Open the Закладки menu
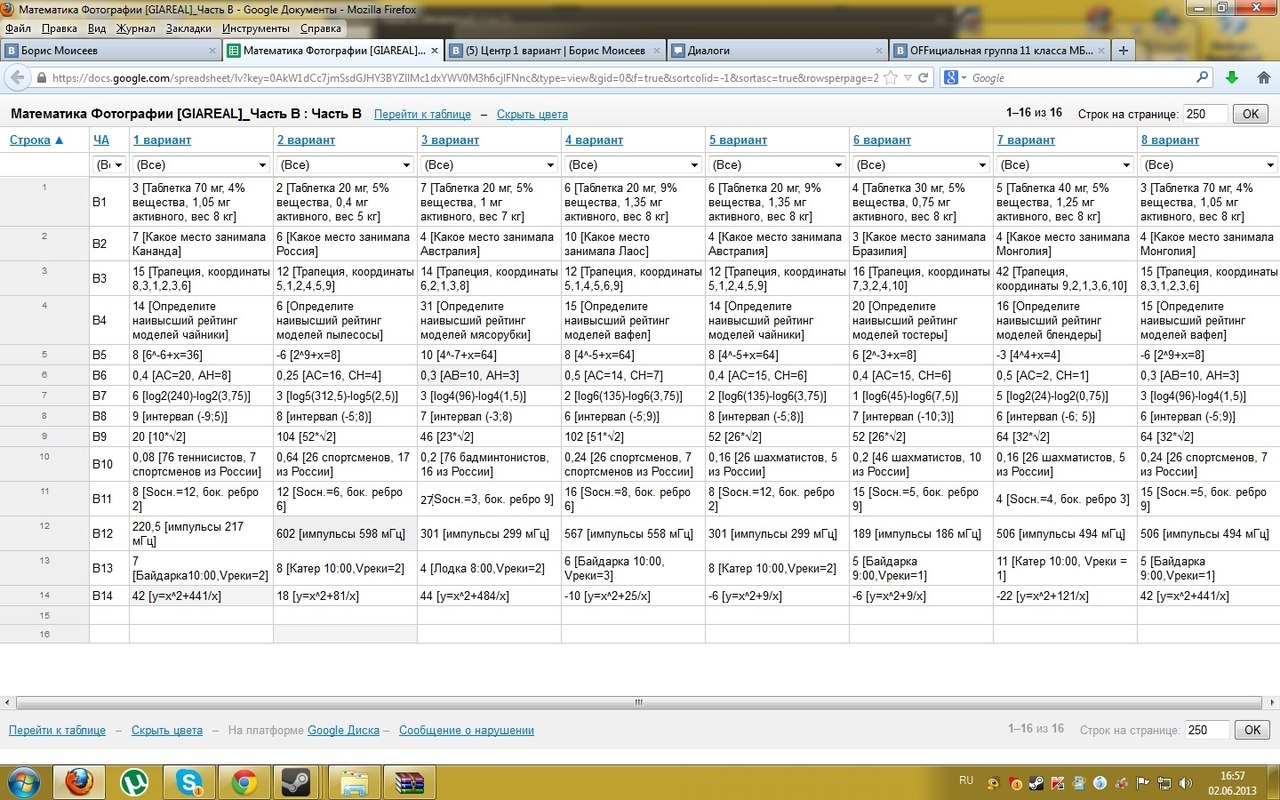The image size is (1280, 800). (x=188, y=29)
